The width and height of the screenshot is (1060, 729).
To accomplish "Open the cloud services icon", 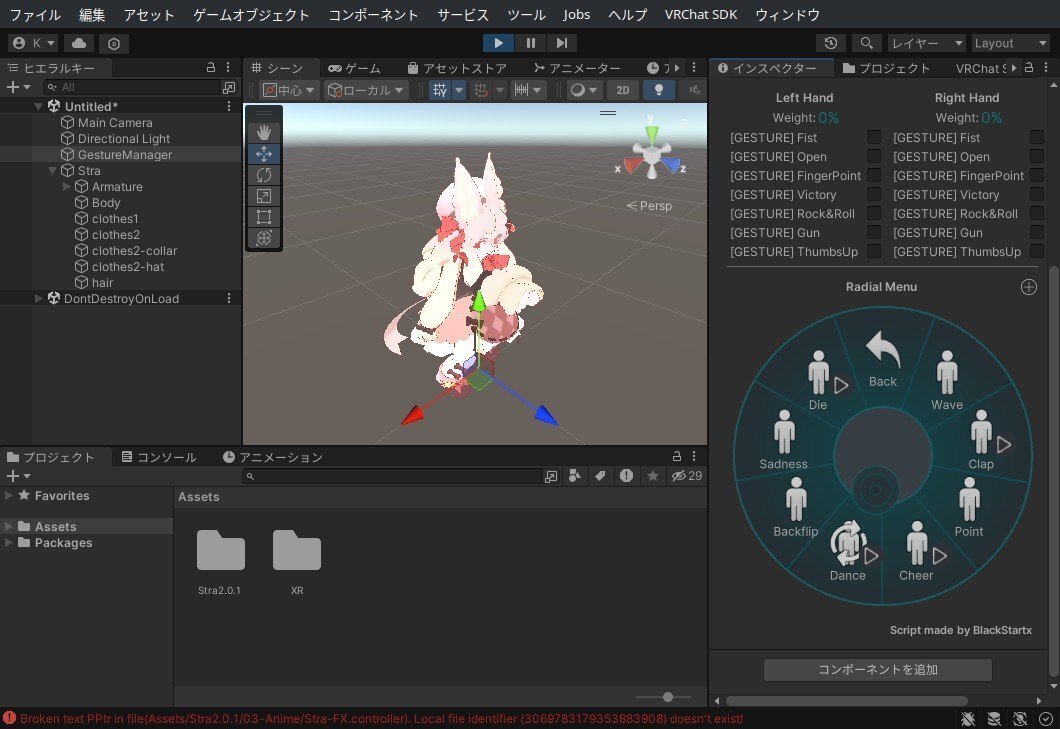I will coord(79,43).
